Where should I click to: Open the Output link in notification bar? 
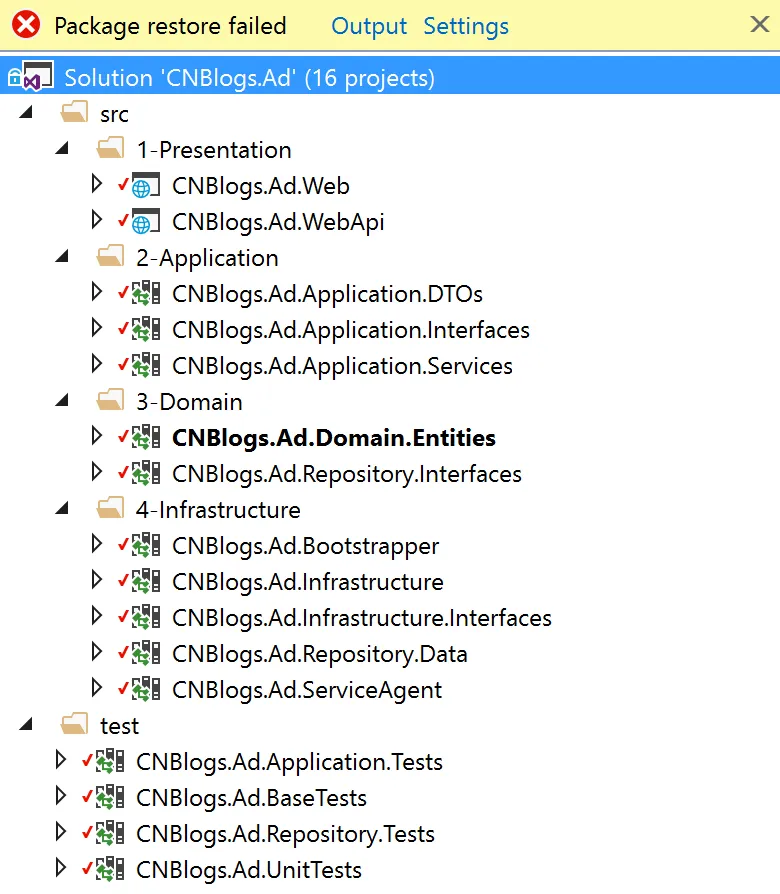coord(369,26)
